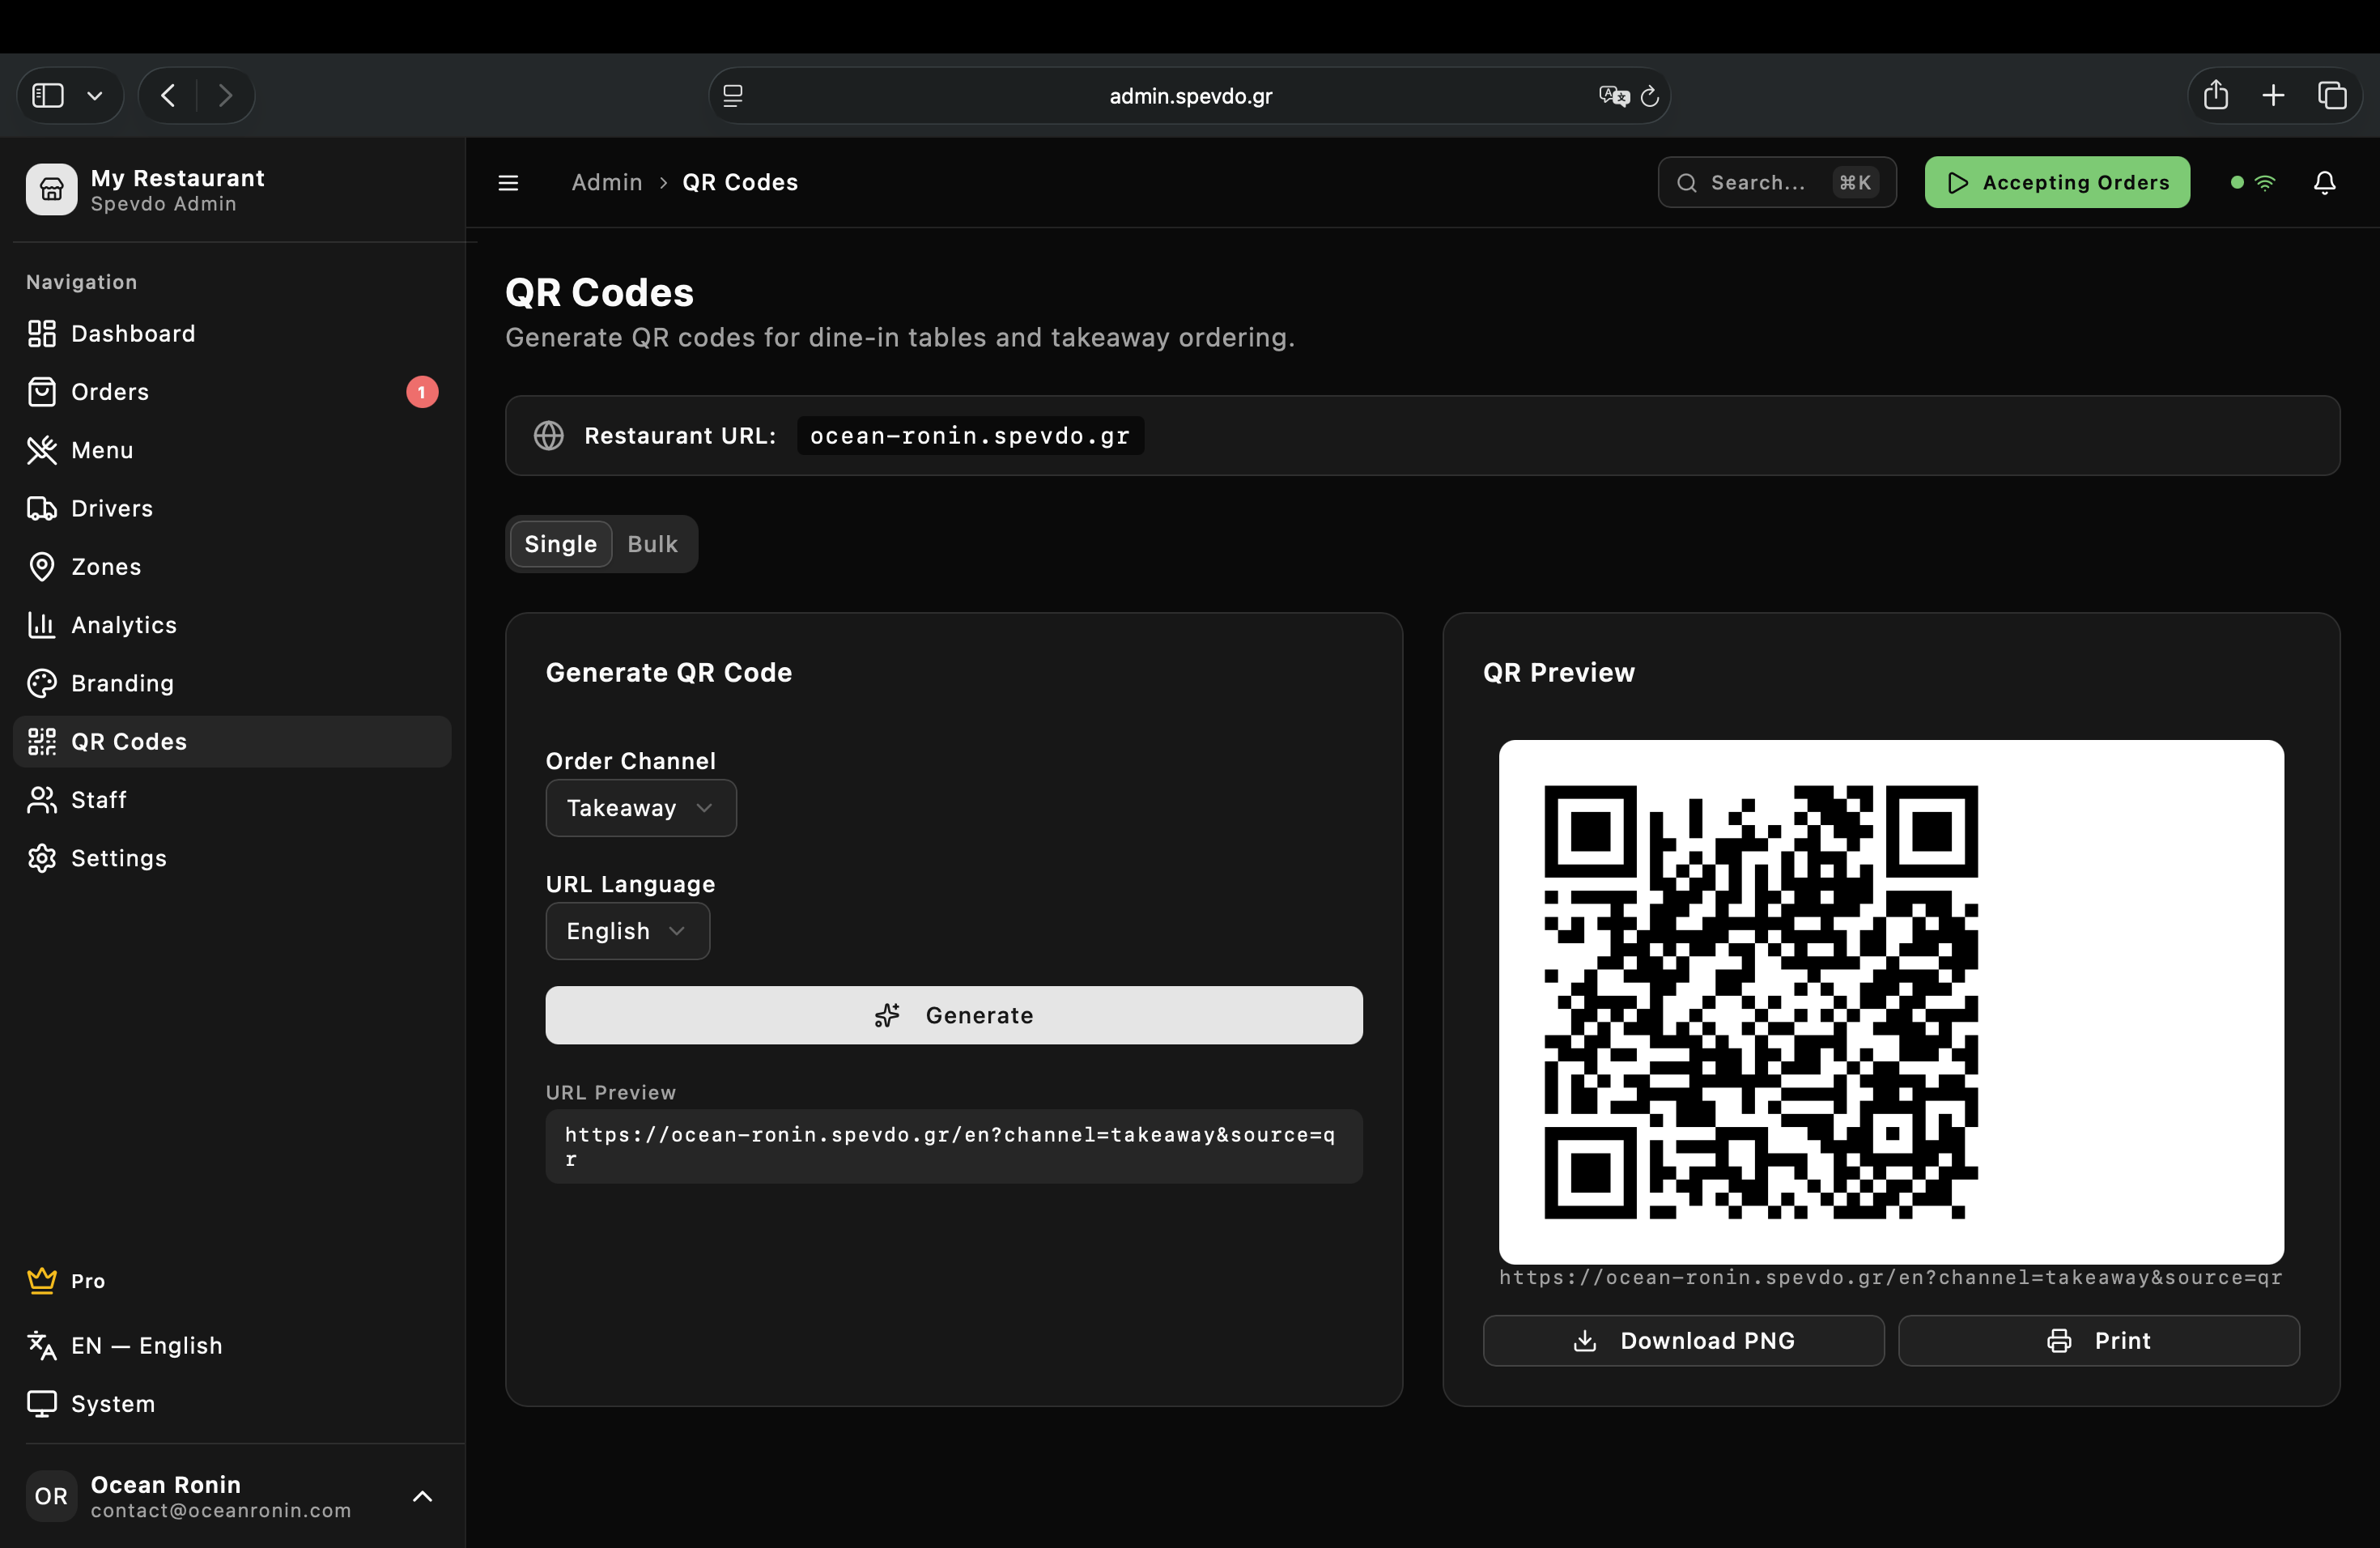Screen dimensions: 2380x1548
Task: Collapse the sidebar with the hamburger toggle
Action: (x=508, y=182)
